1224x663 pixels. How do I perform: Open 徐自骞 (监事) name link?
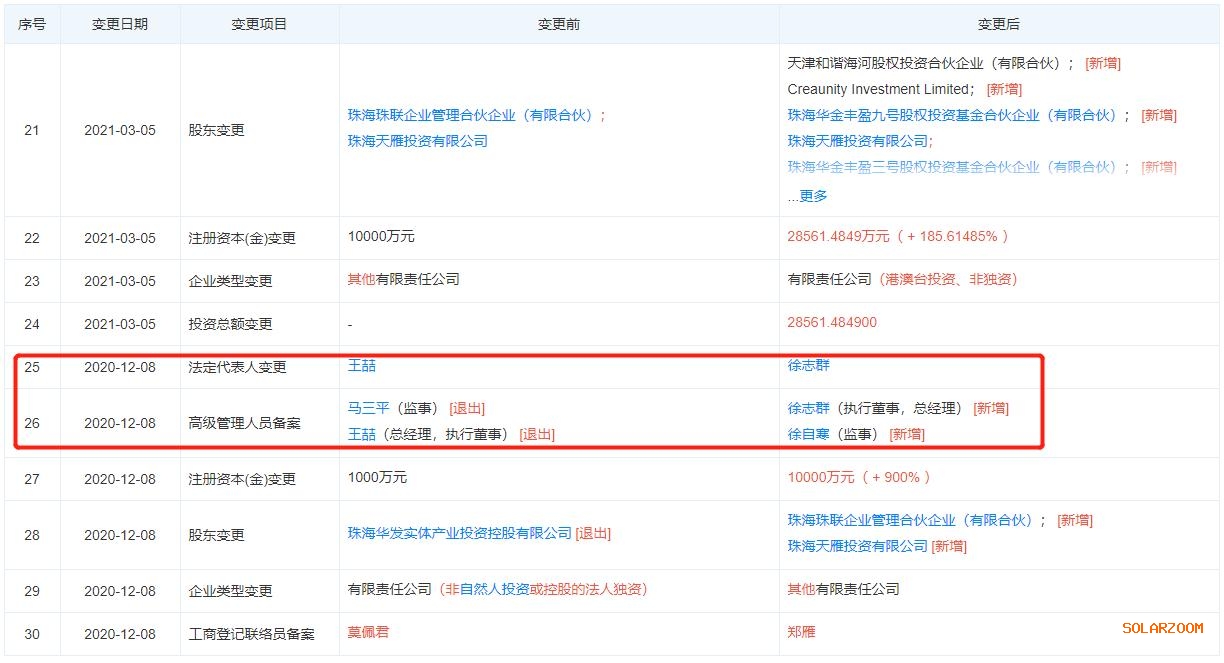pos(808,434)
